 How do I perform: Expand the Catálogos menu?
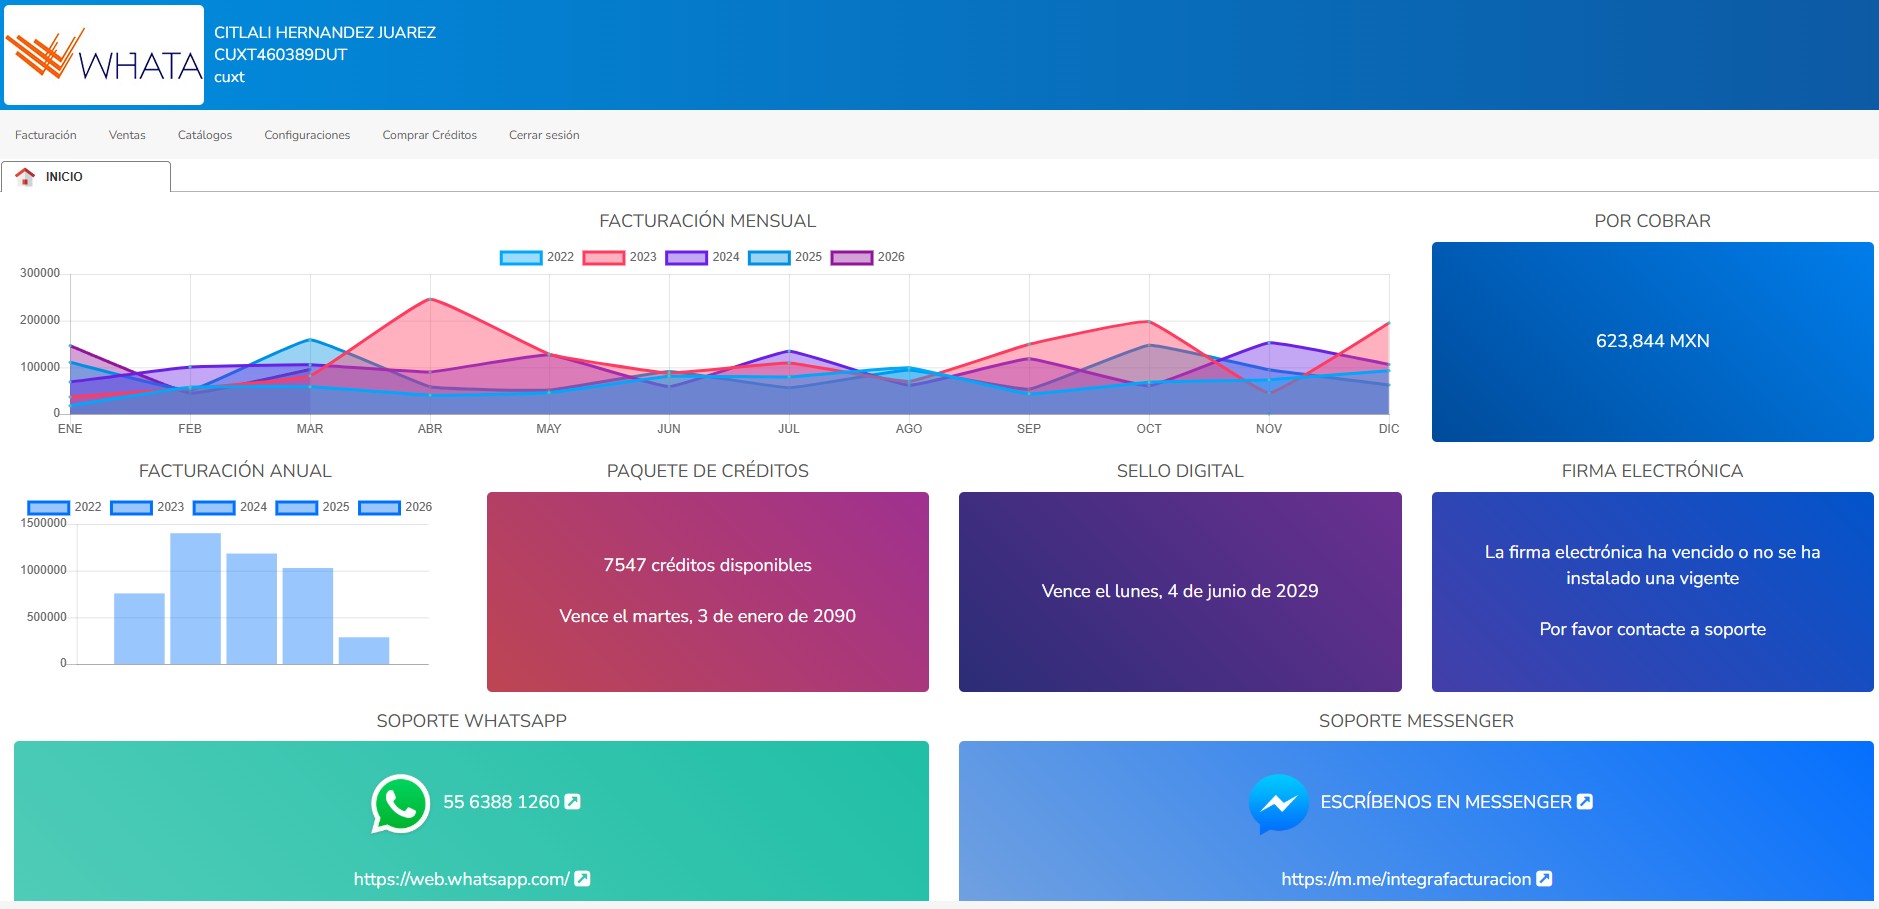[x=205, y=135]
